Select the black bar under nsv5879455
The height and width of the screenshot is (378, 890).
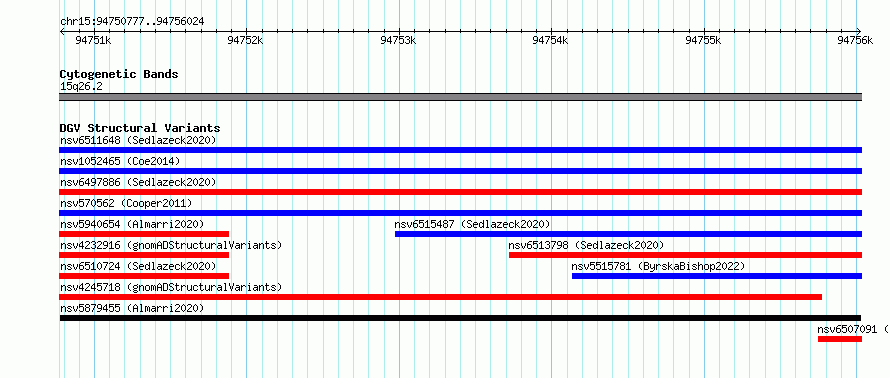pyautogui.click(x=460, y=318)
